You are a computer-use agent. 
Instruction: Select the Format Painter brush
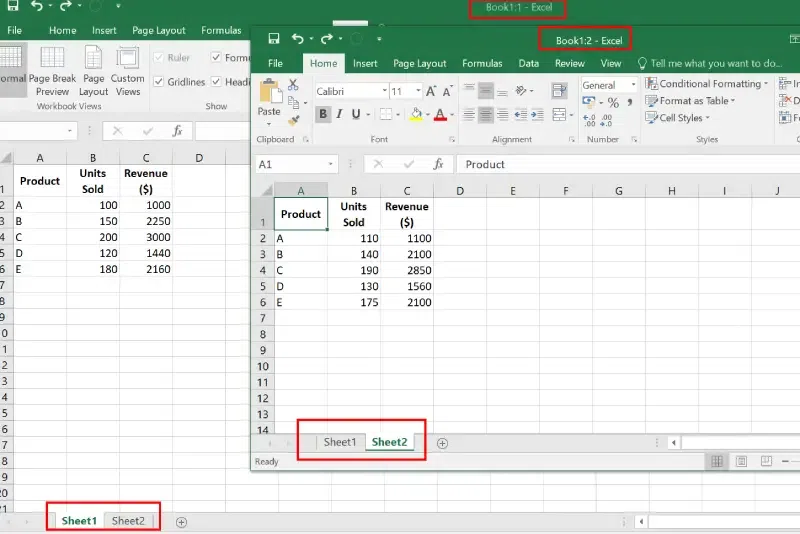pos(293,120)
